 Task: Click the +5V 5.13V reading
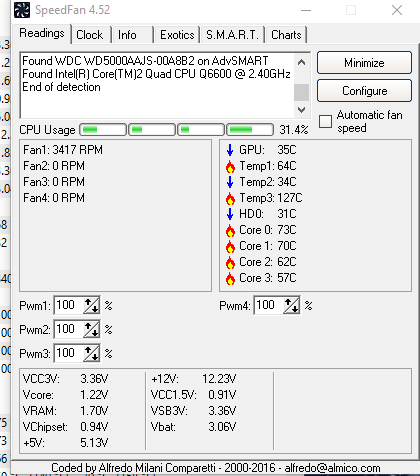(65, 443)
